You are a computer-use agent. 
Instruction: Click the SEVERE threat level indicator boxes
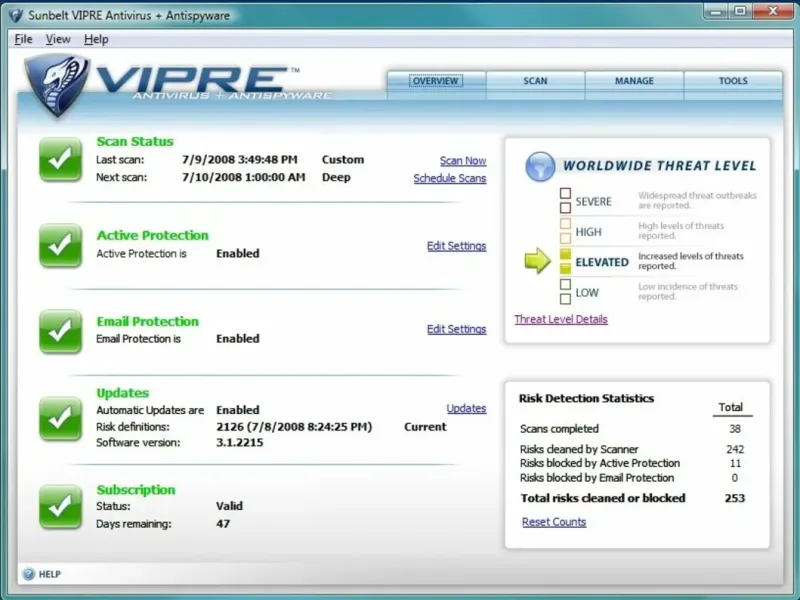pos(565,201)
